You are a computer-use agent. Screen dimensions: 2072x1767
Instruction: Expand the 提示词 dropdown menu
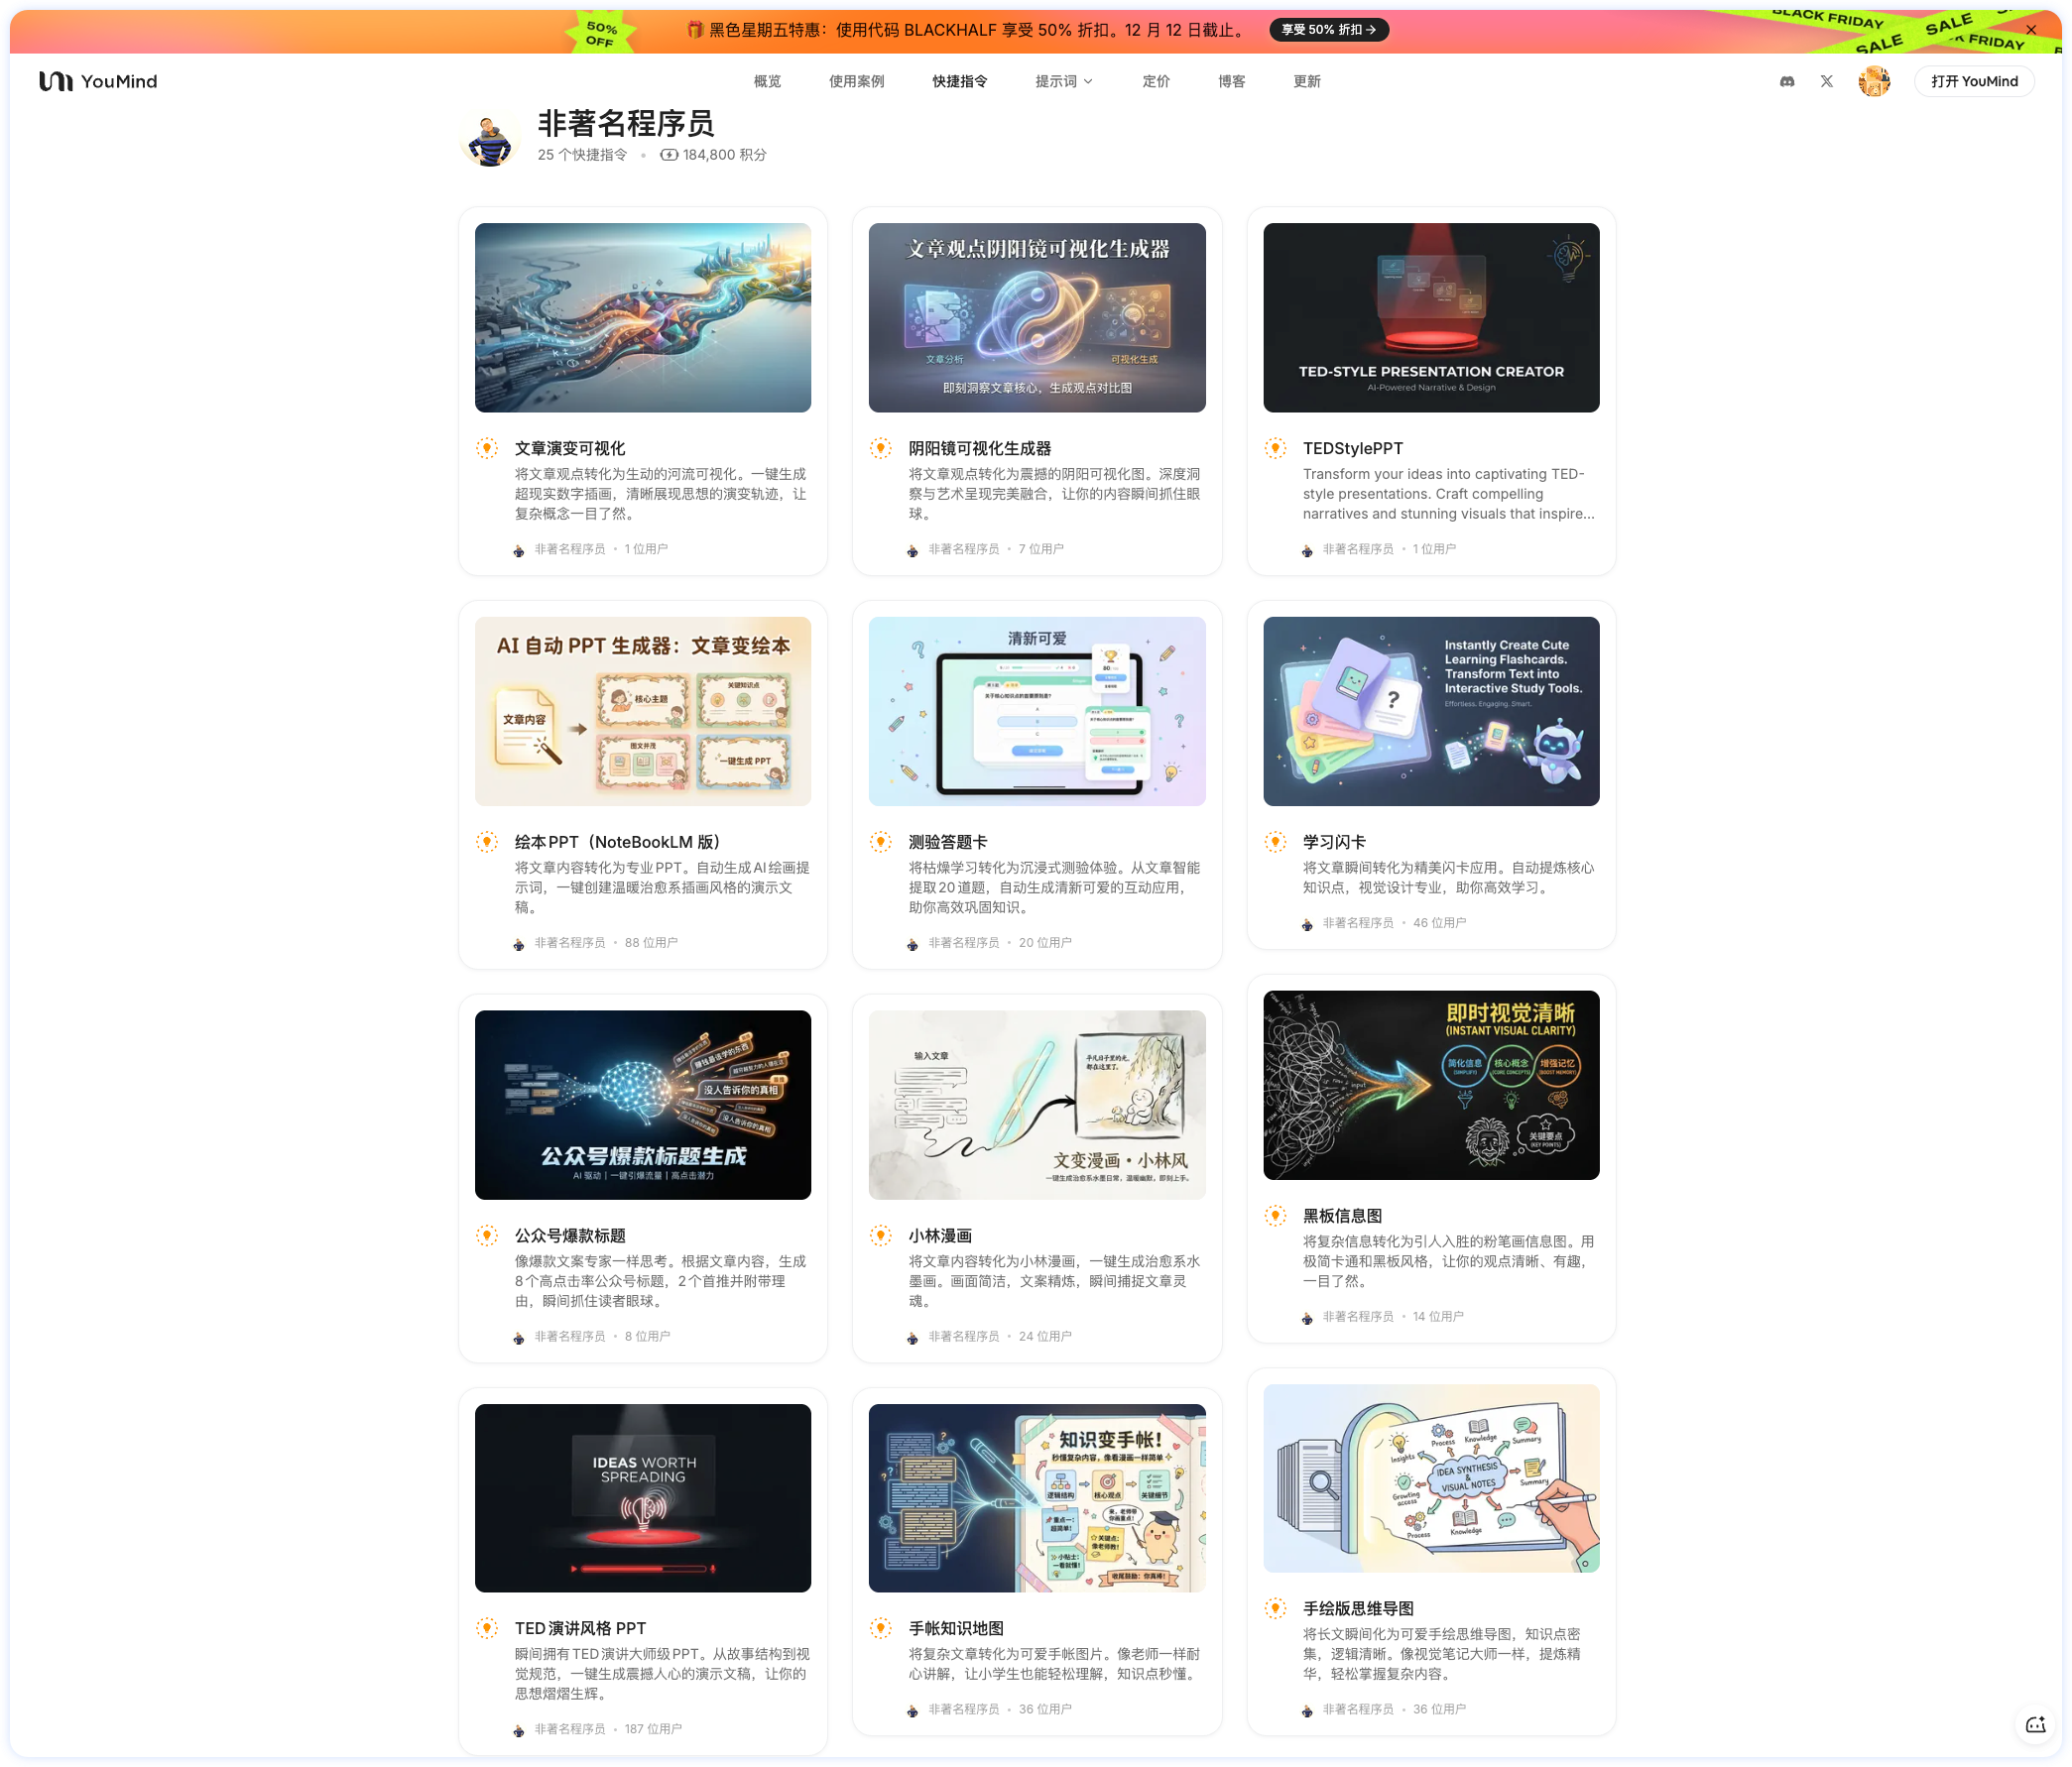tap(1063, 82)
